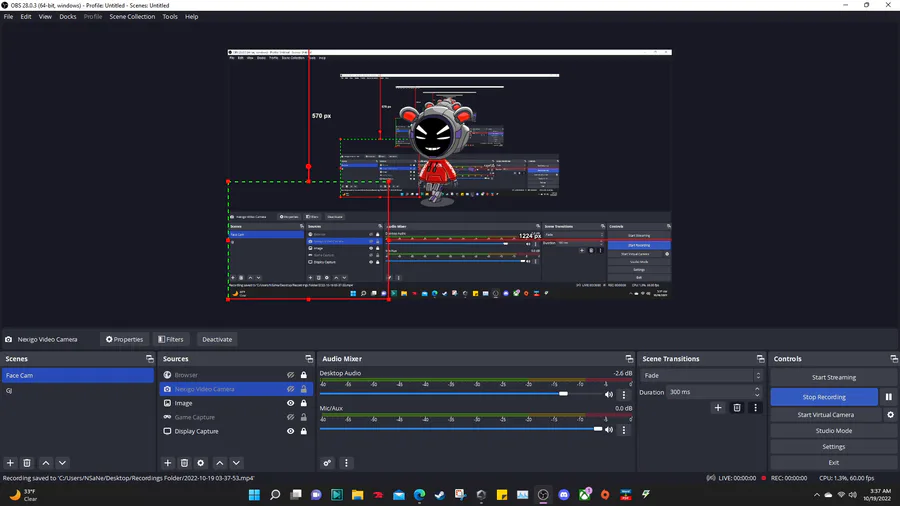
Task: Move scene up in Scenes panel
Action: tap(46, 463)
